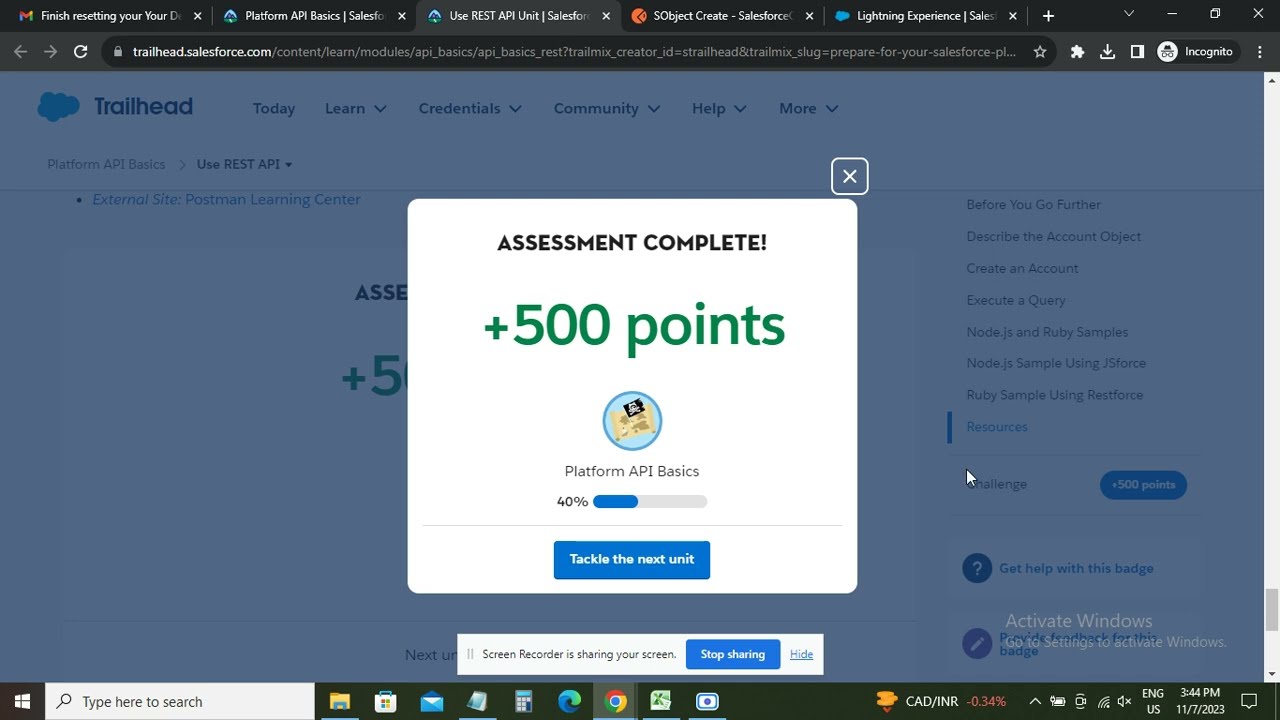
Task: Open the Use REST API breadcrumb dropdown
Action: [244, 164]
